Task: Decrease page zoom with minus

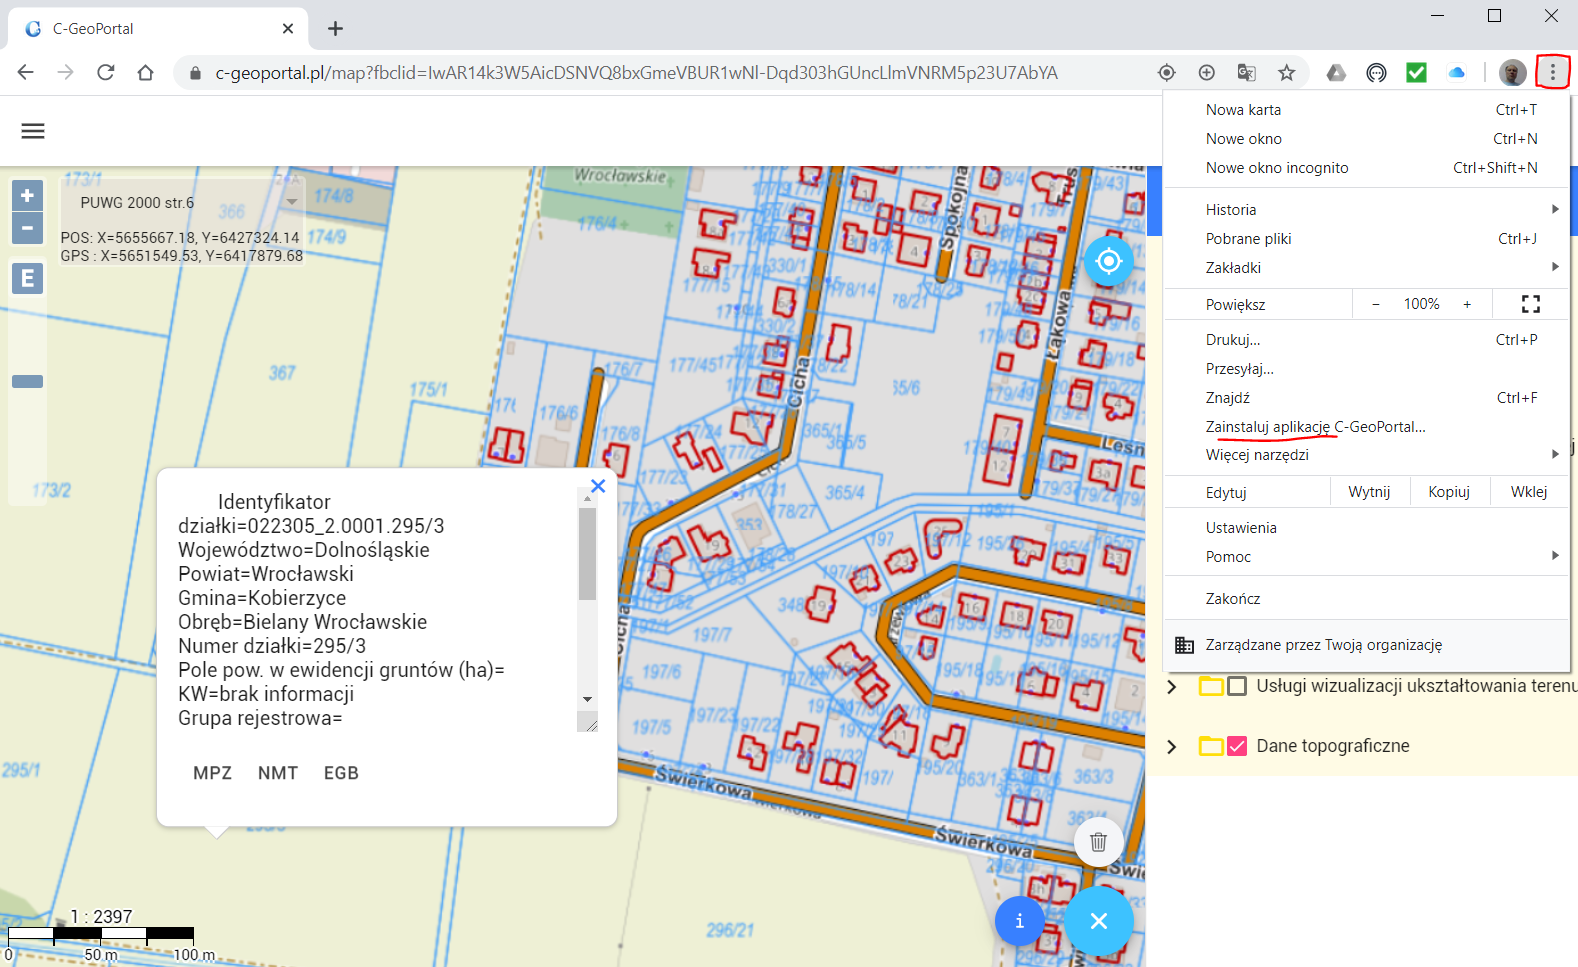Action: tap(1376, 304)
